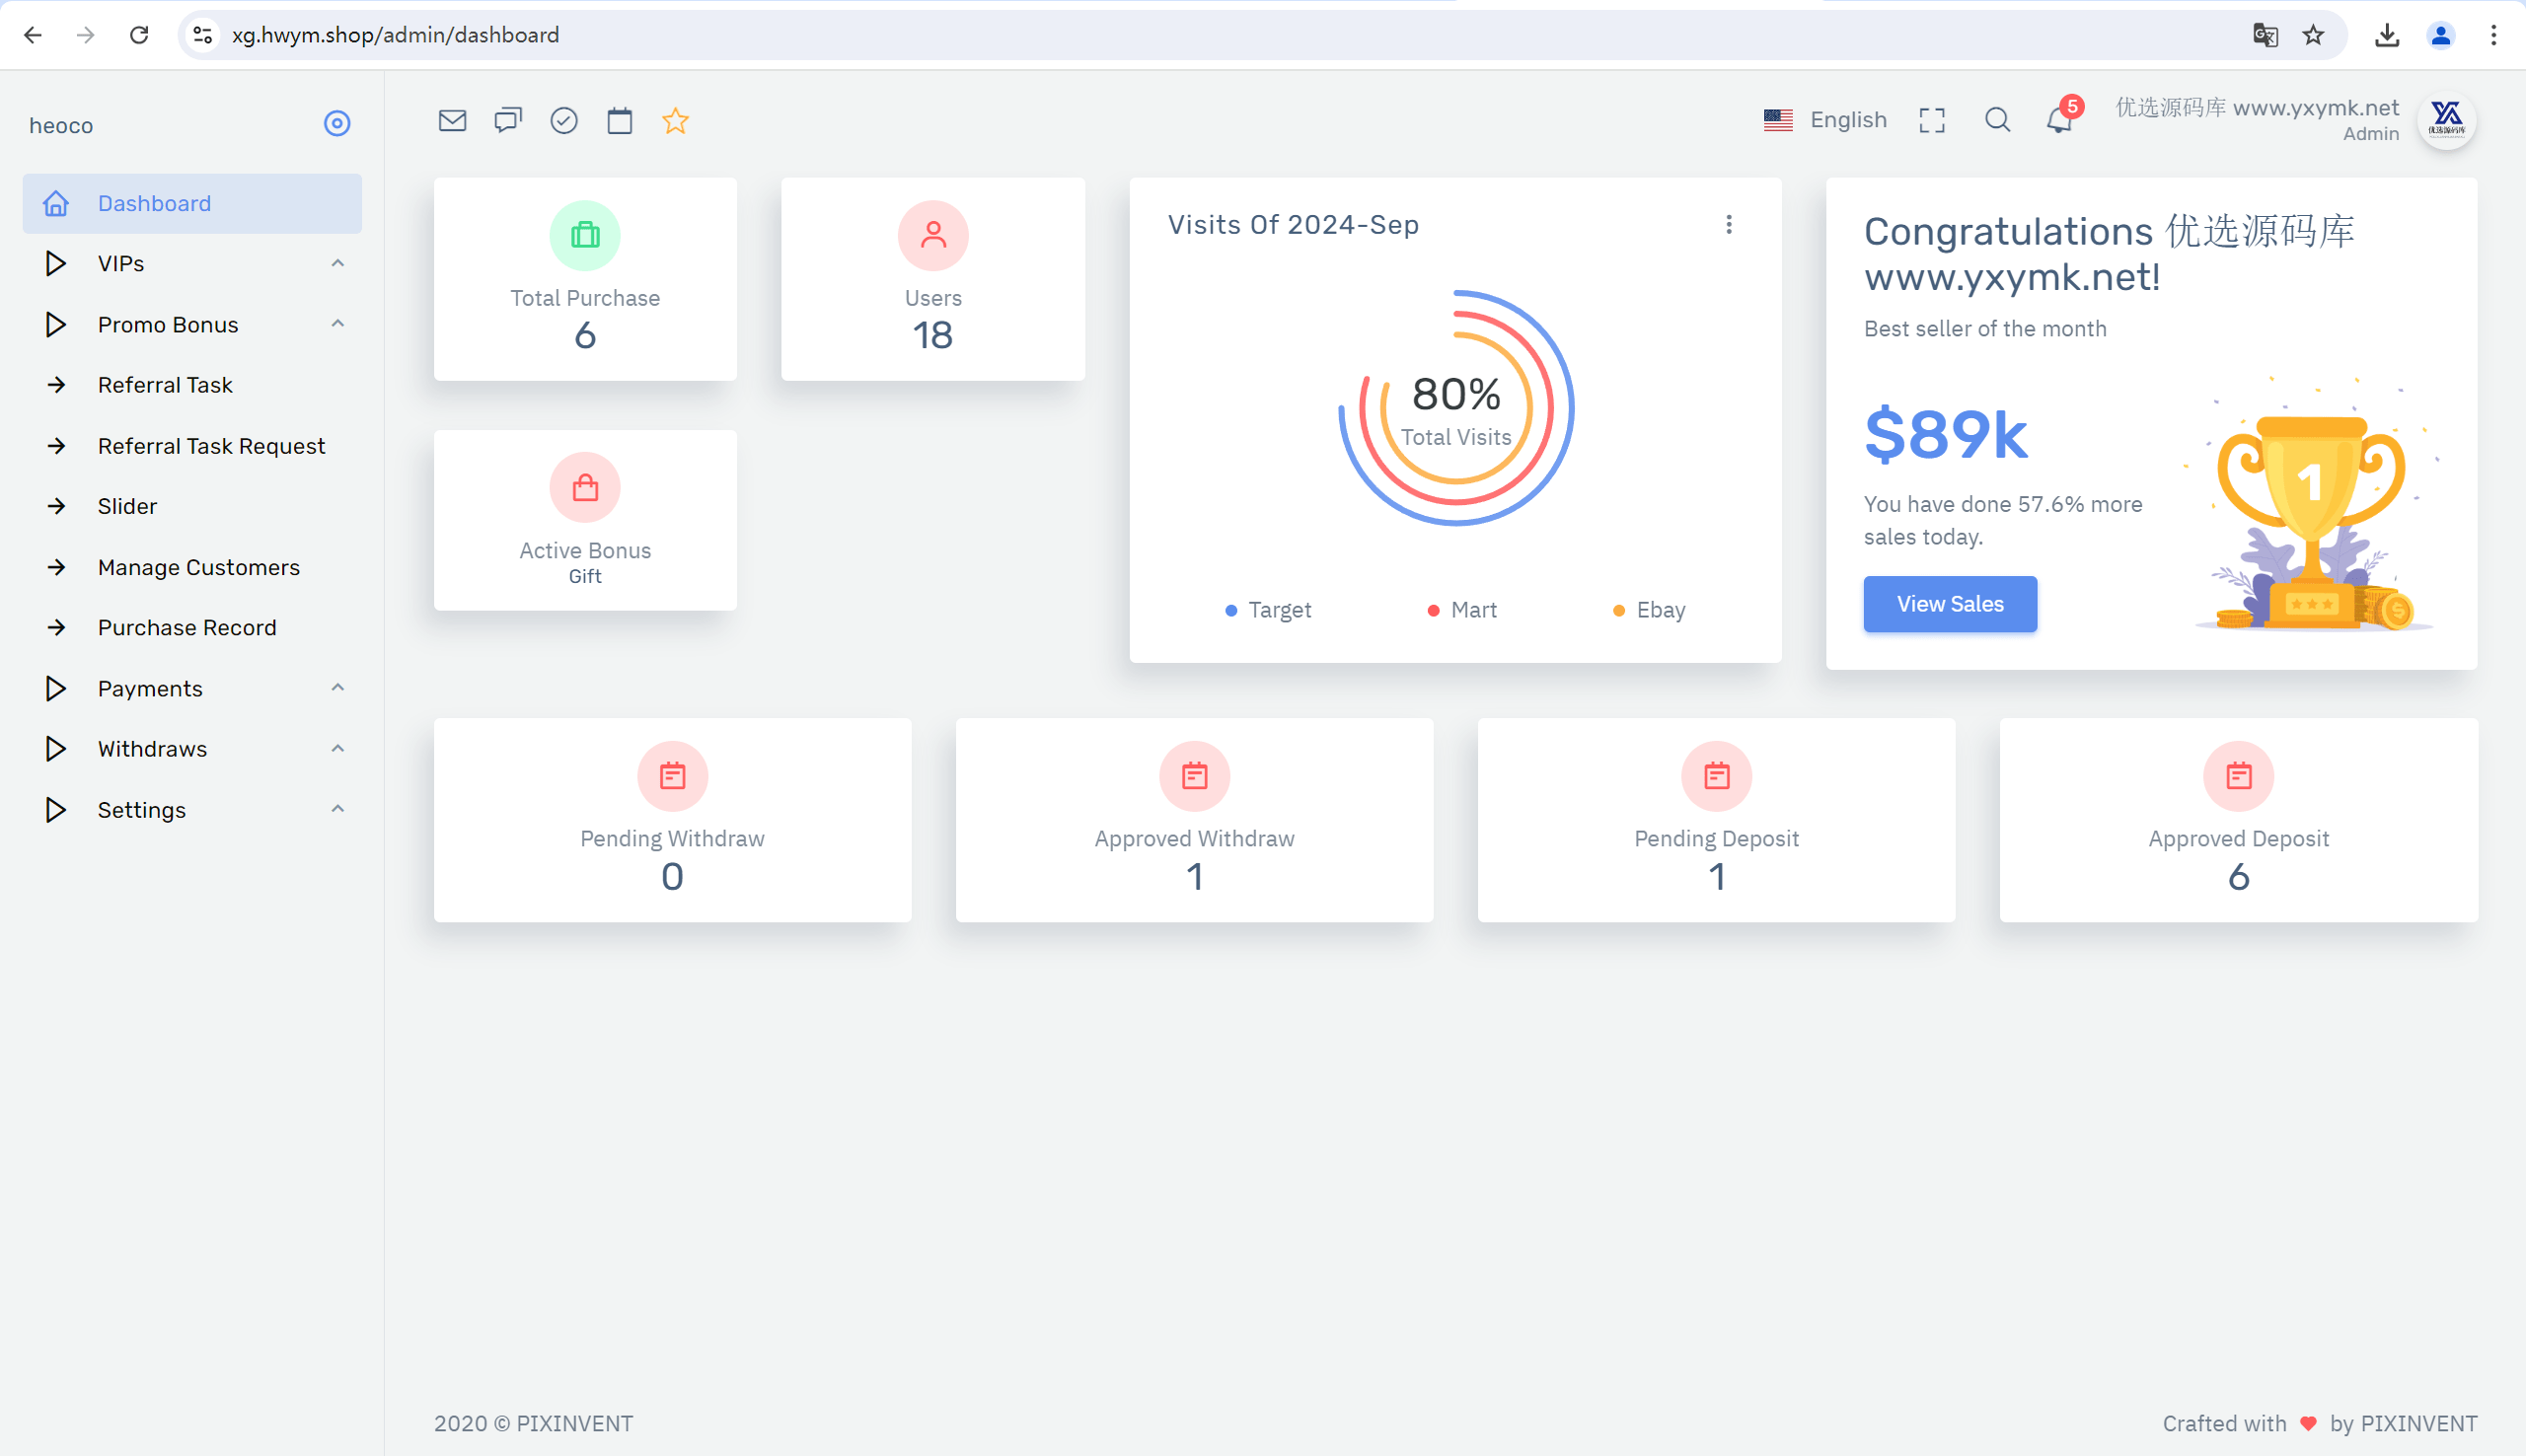Open the calendar icon in toolbar
The width and height of the screenshot is (2526, 1456).
tap(620, 121)
